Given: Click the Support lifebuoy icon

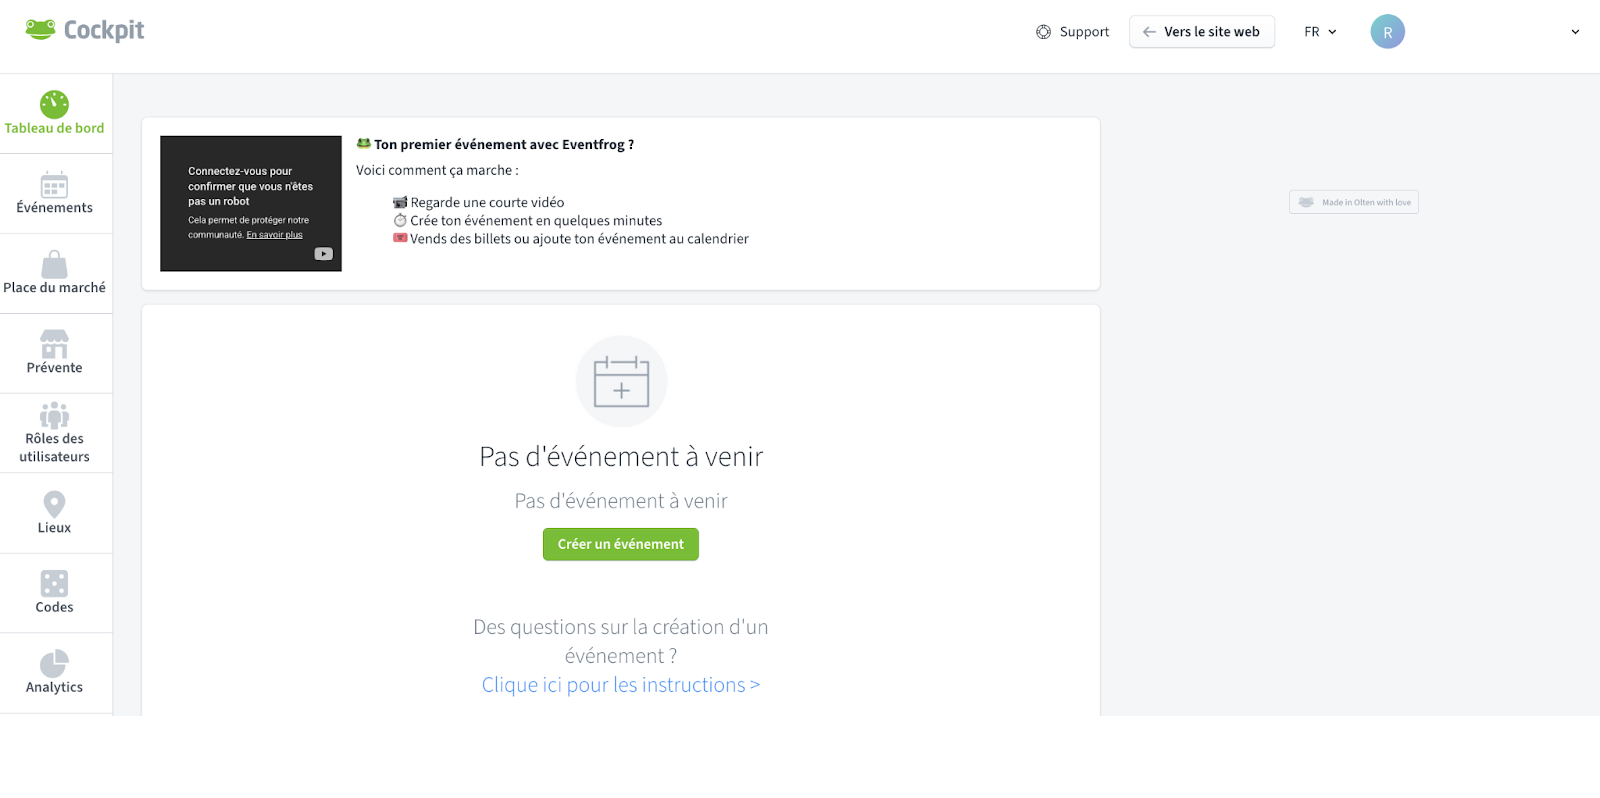Looking at the screenshot, I should pos(1043,32).
